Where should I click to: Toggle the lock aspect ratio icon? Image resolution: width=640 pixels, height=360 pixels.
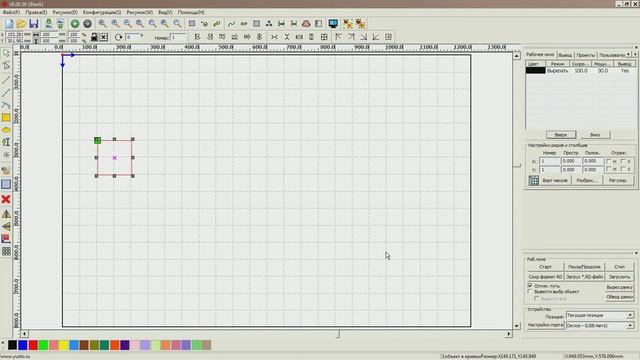(x=94, y=37)
